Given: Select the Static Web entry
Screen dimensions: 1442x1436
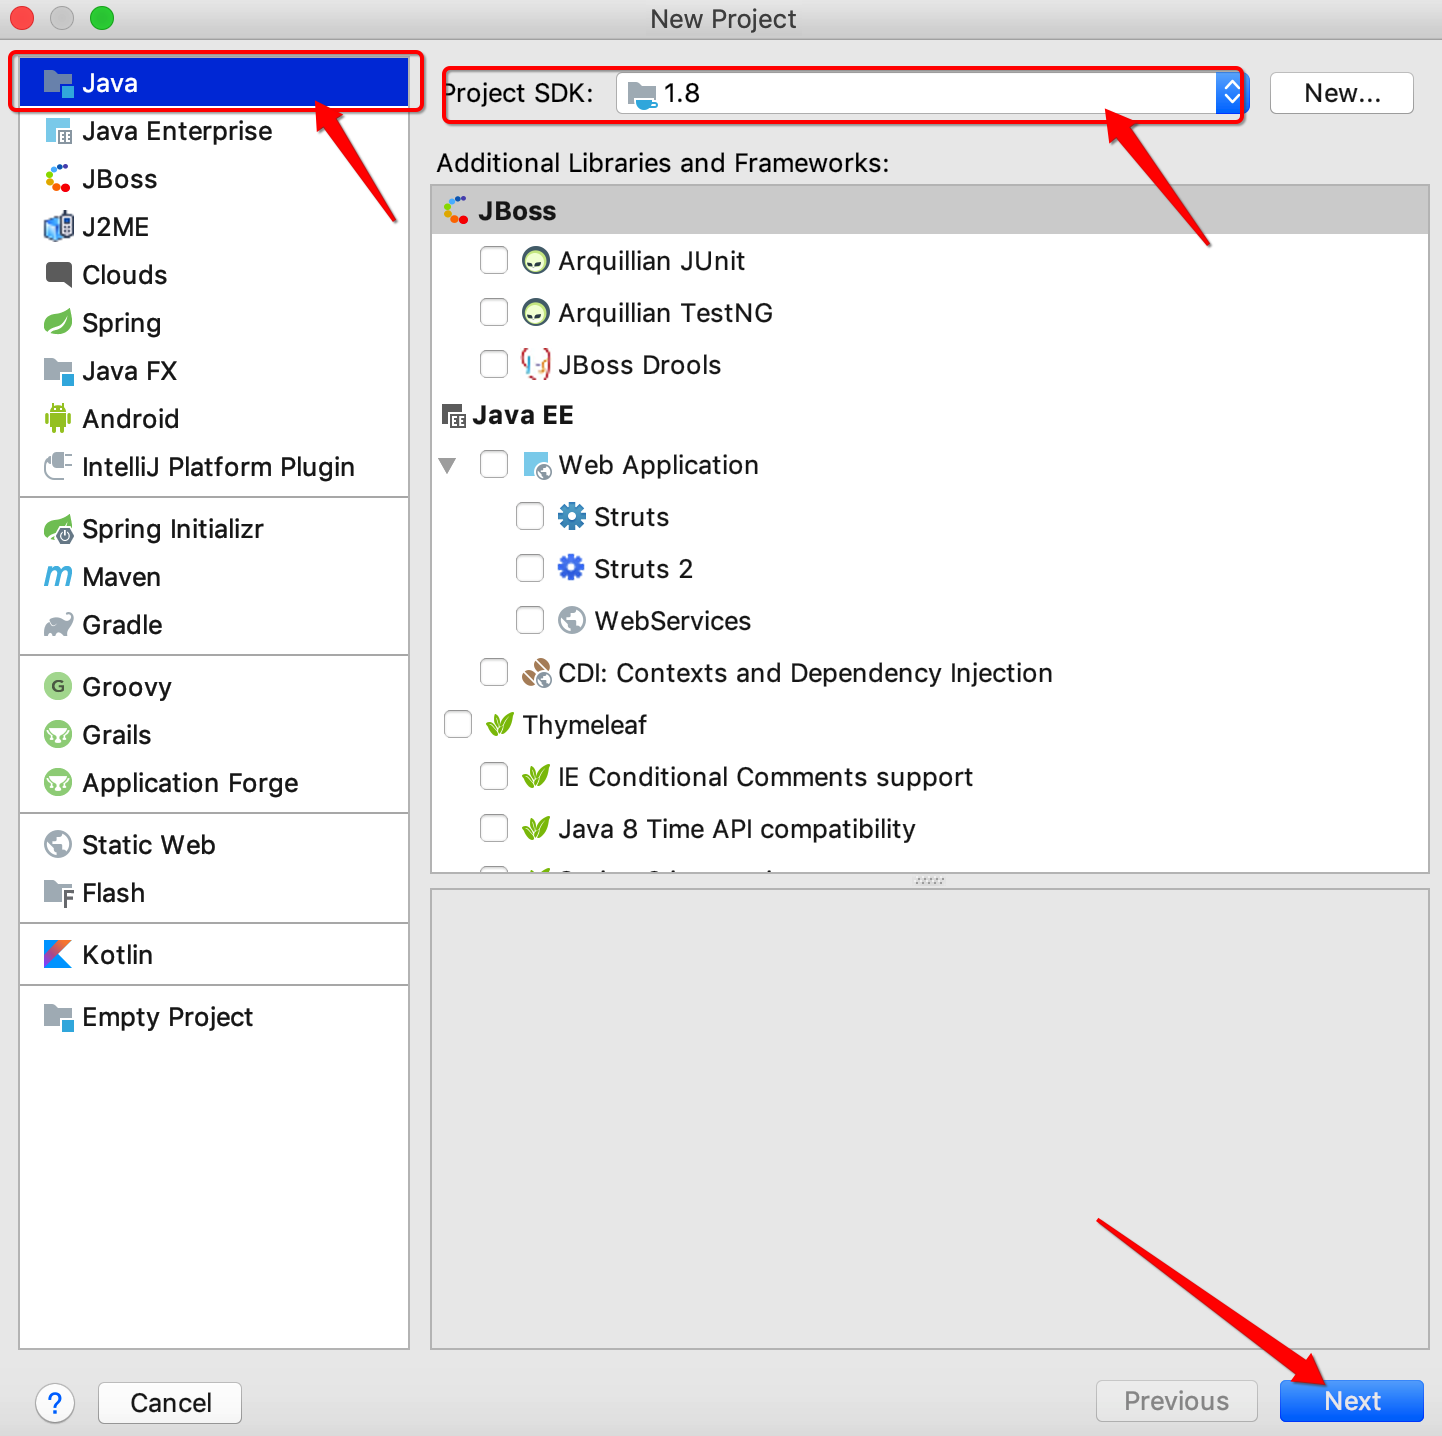Looking at the screenshot, I should coord(214,845).
